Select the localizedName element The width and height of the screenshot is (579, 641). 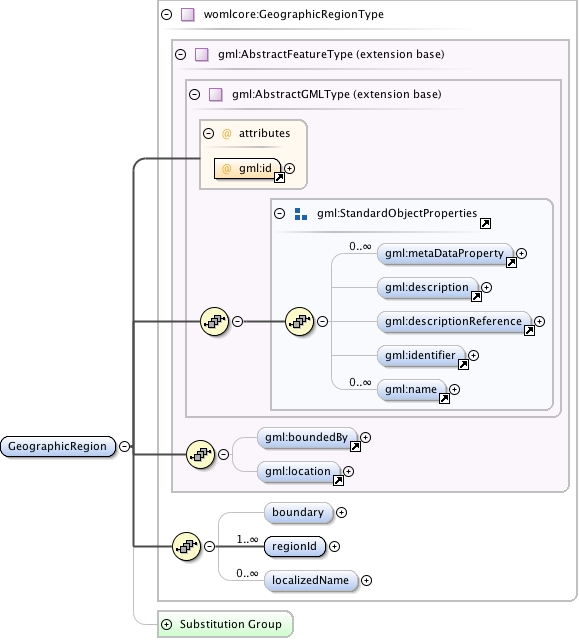pyautogui.click(x=311, y=580)
